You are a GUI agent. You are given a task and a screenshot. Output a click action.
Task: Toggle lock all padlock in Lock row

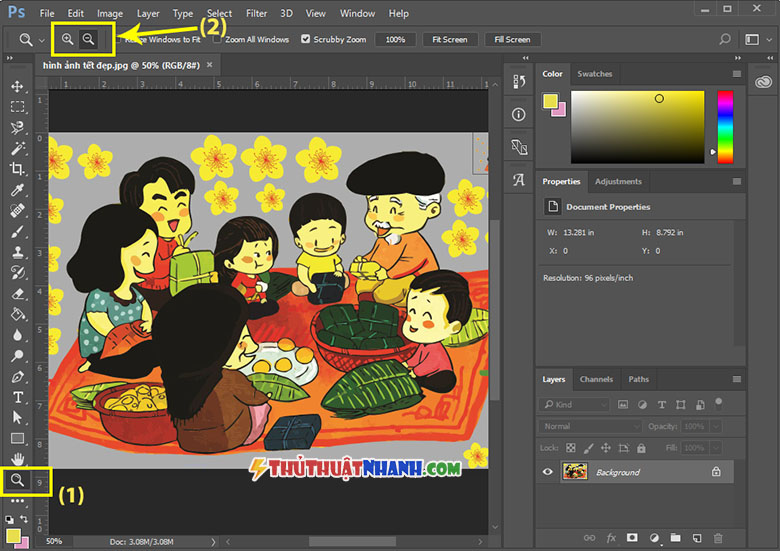pos(641,448)
